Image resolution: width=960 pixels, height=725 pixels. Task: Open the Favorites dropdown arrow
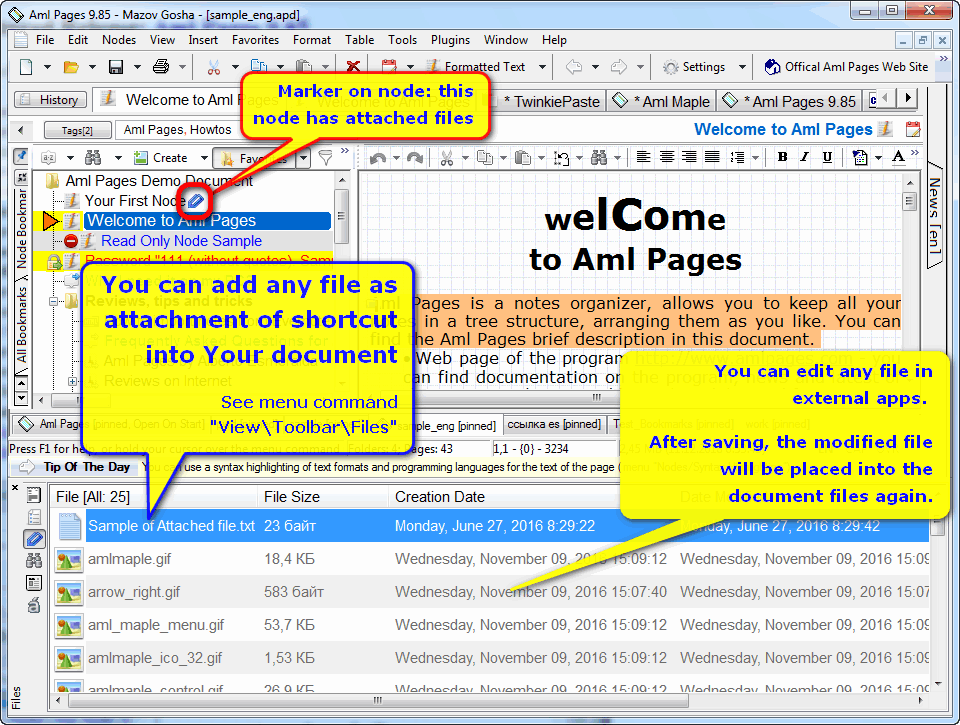point(304,159)
